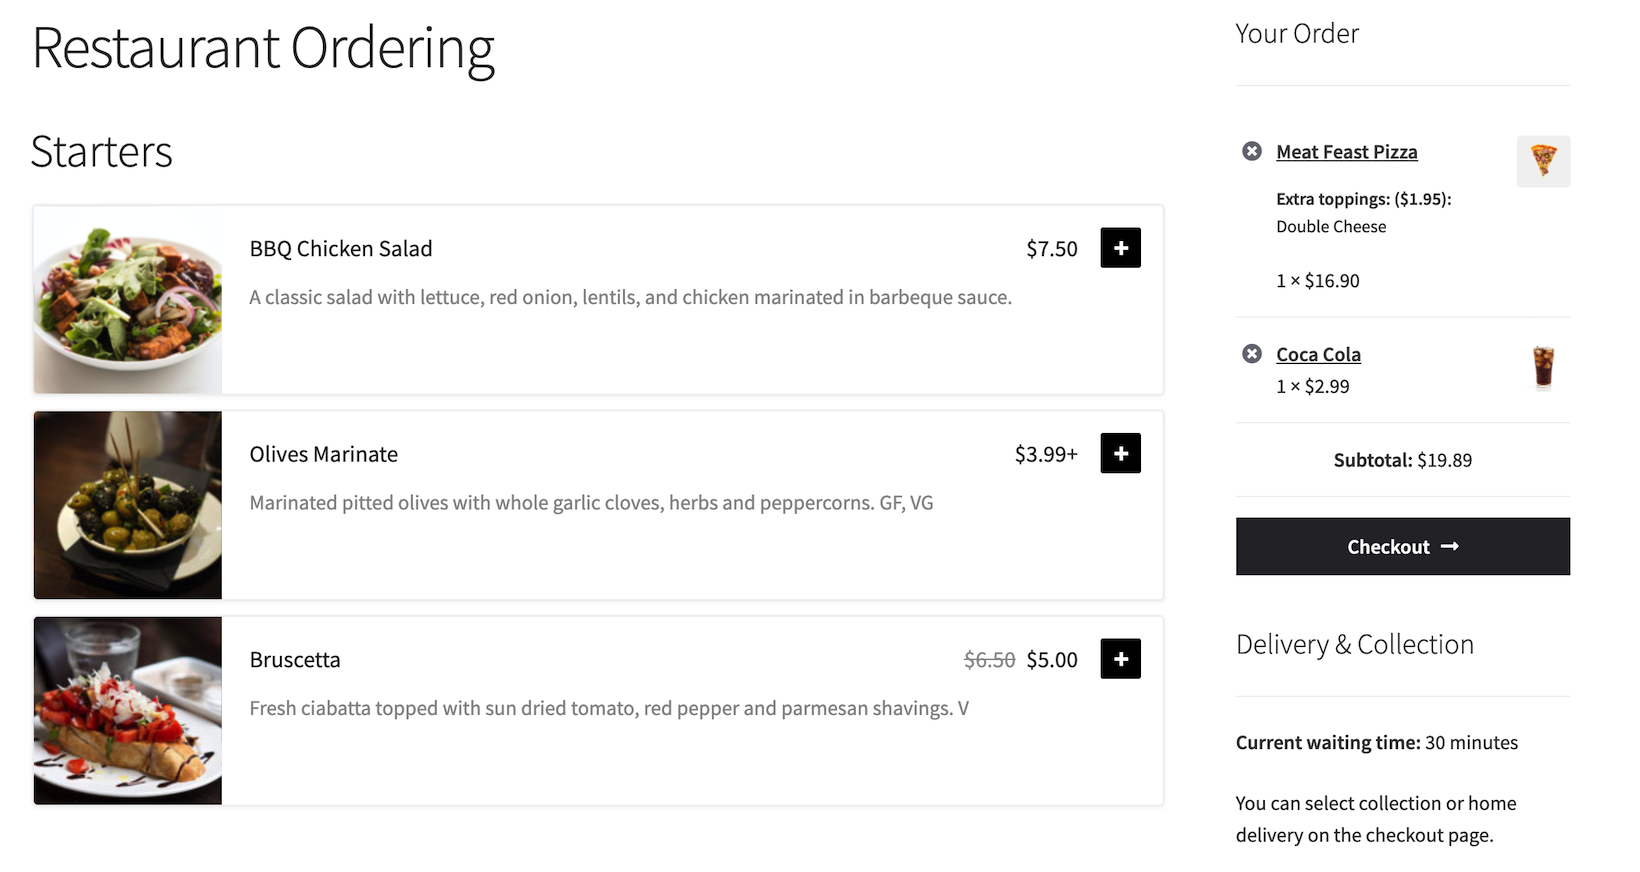
Task: Click the Bruscetta photo
Action: (x=127, y=710)
